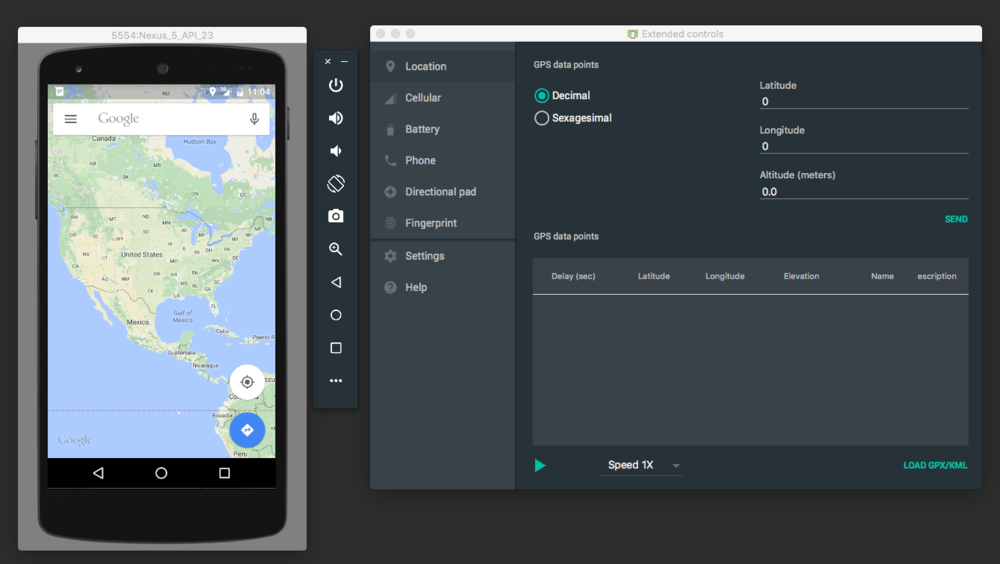Activate the emulator zoom magnifier tool
The image size is (1000, 564).
pos(336,249)
